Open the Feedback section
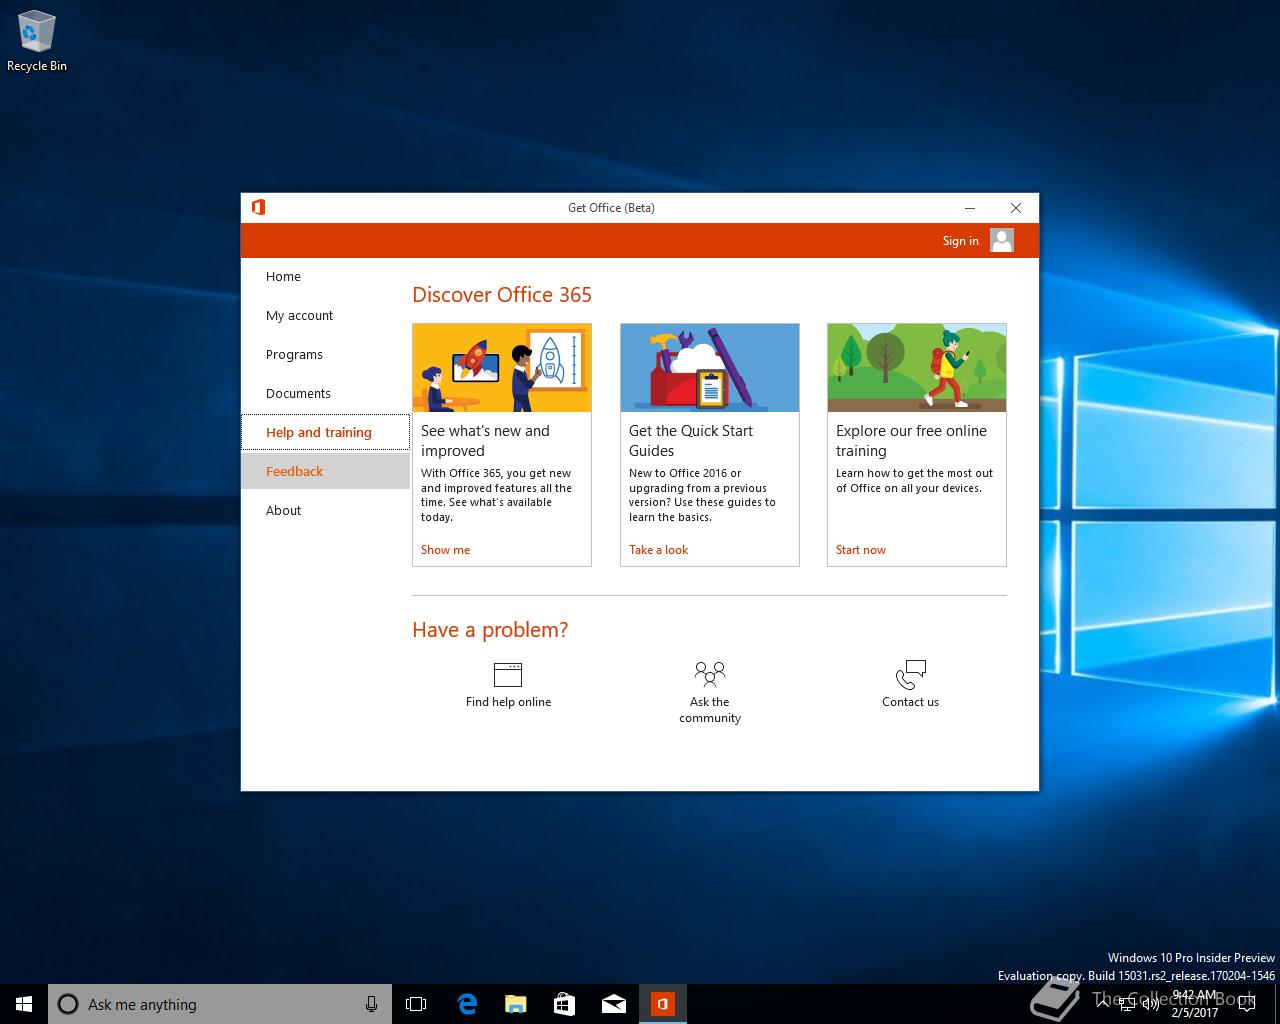 pyautogui.click(x=325, y=471)
